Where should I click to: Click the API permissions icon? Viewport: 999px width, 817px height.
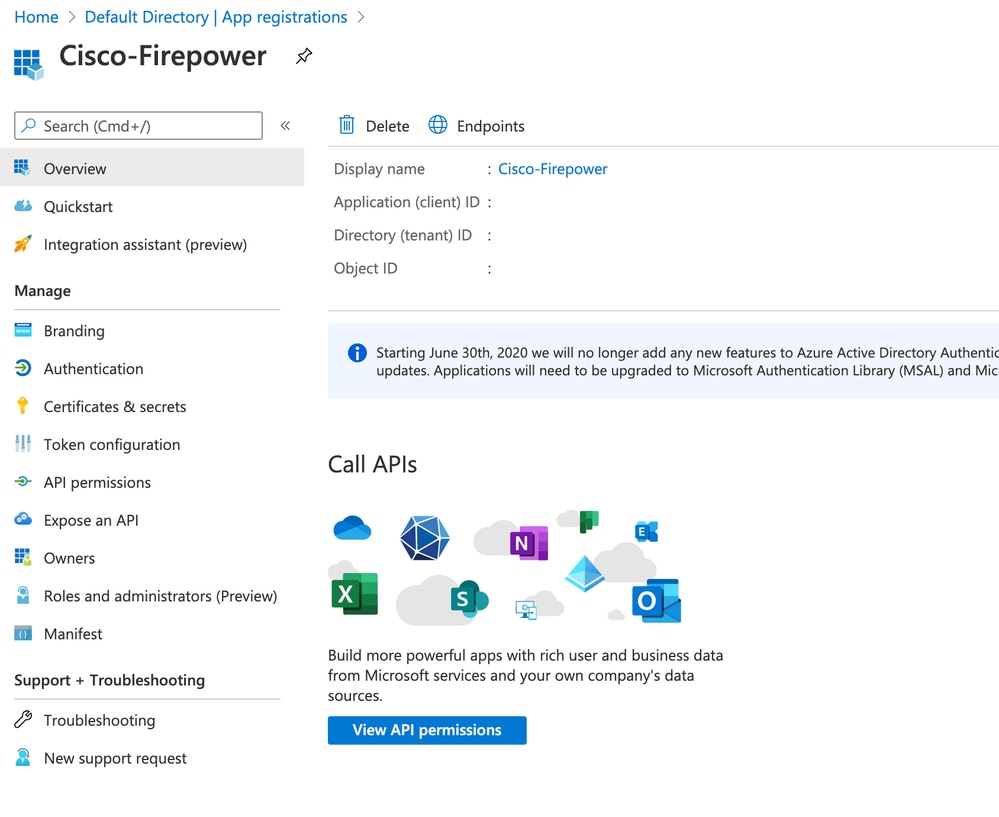tap(23, 482)
